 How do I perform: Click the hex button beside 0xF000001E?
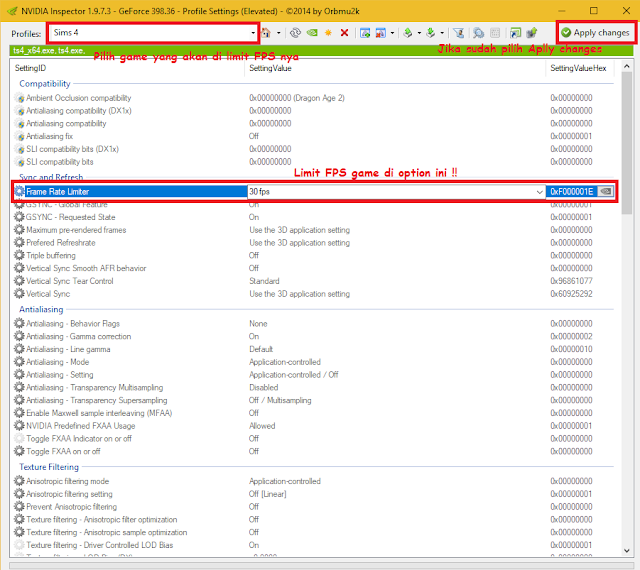coord(606,191)
